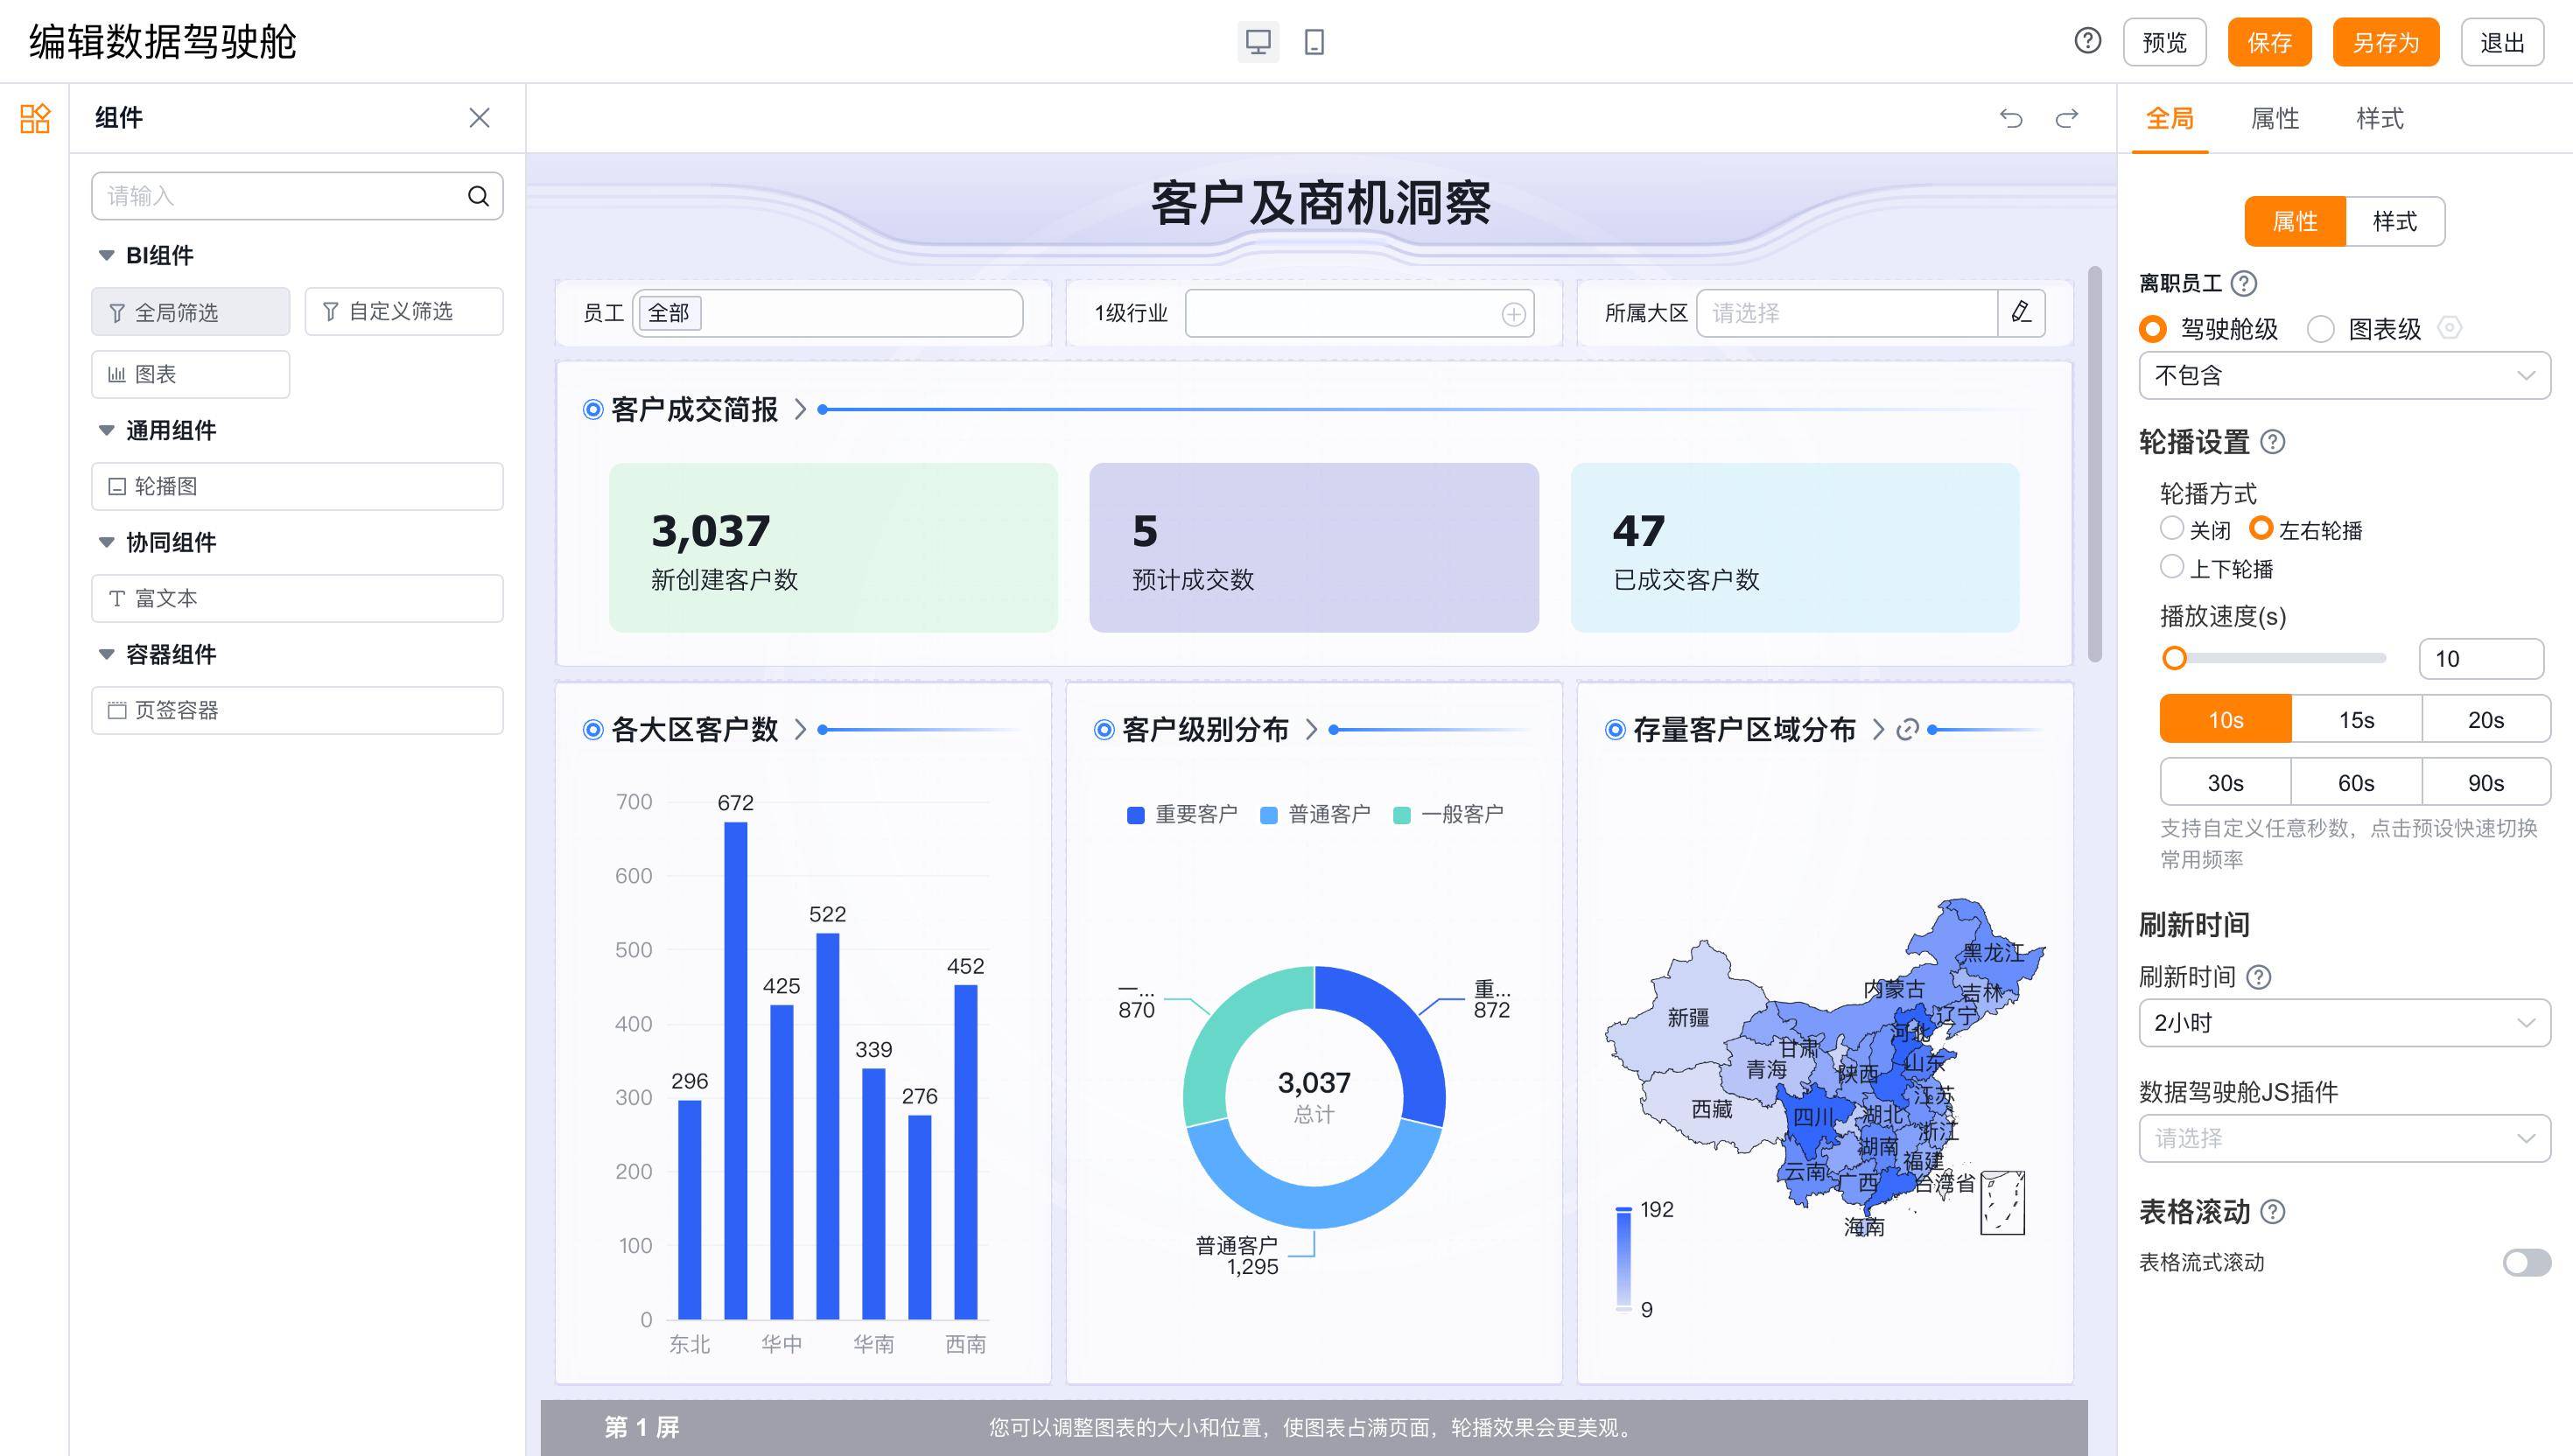
Task: Click the 保存 button
Action: click(2269, 42)
